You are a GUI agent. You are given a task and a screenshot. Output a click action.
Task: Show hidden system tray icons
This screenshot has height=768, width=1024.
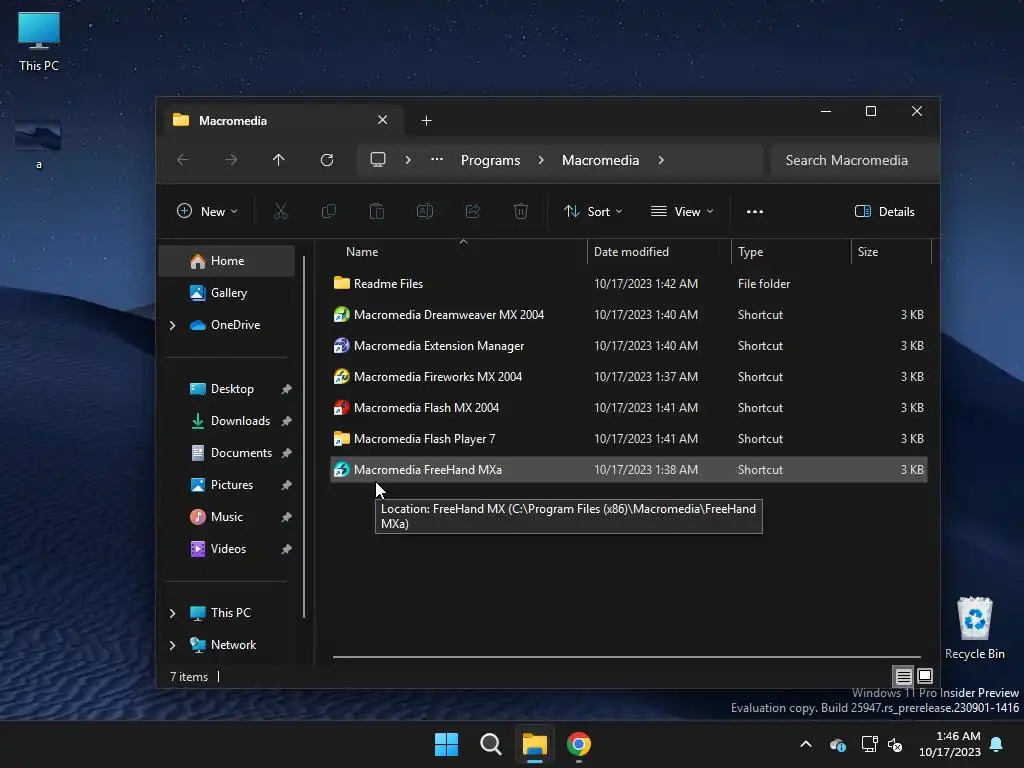click(806, 744)
